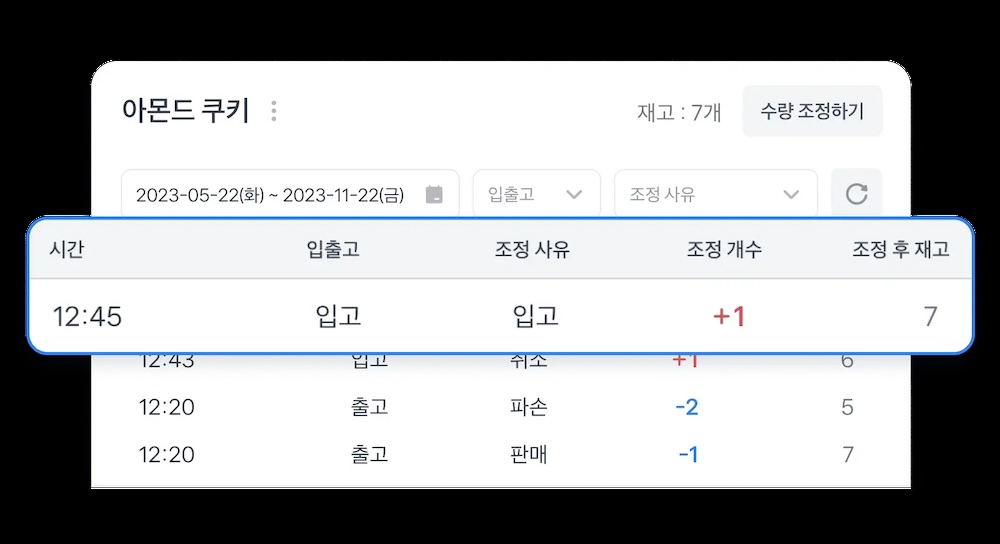The image size is (1000, 544).
Task: Expand the 조정 사유 dropdown
Action: (x=715, y=194)
